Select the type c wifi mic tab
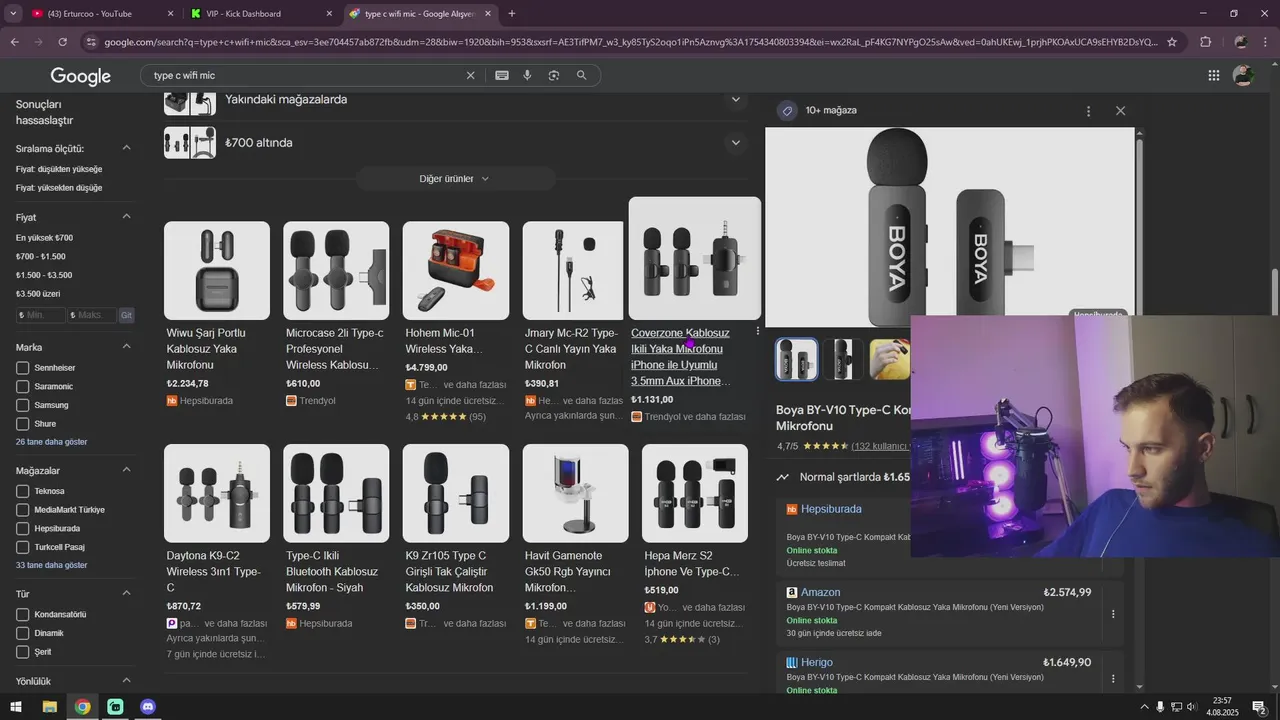Screen dimensions: 1280x720 [x=421, y=14]
